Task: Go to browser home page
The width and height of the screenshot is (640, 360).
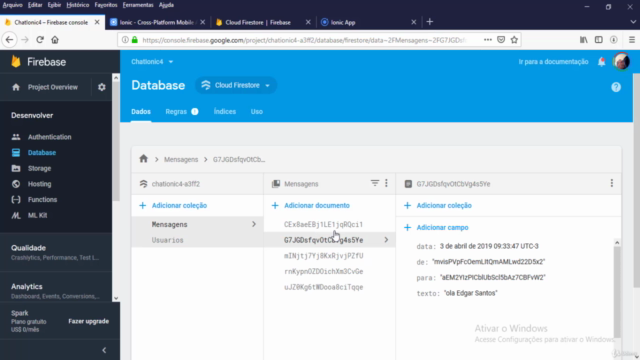Action: 55,40
